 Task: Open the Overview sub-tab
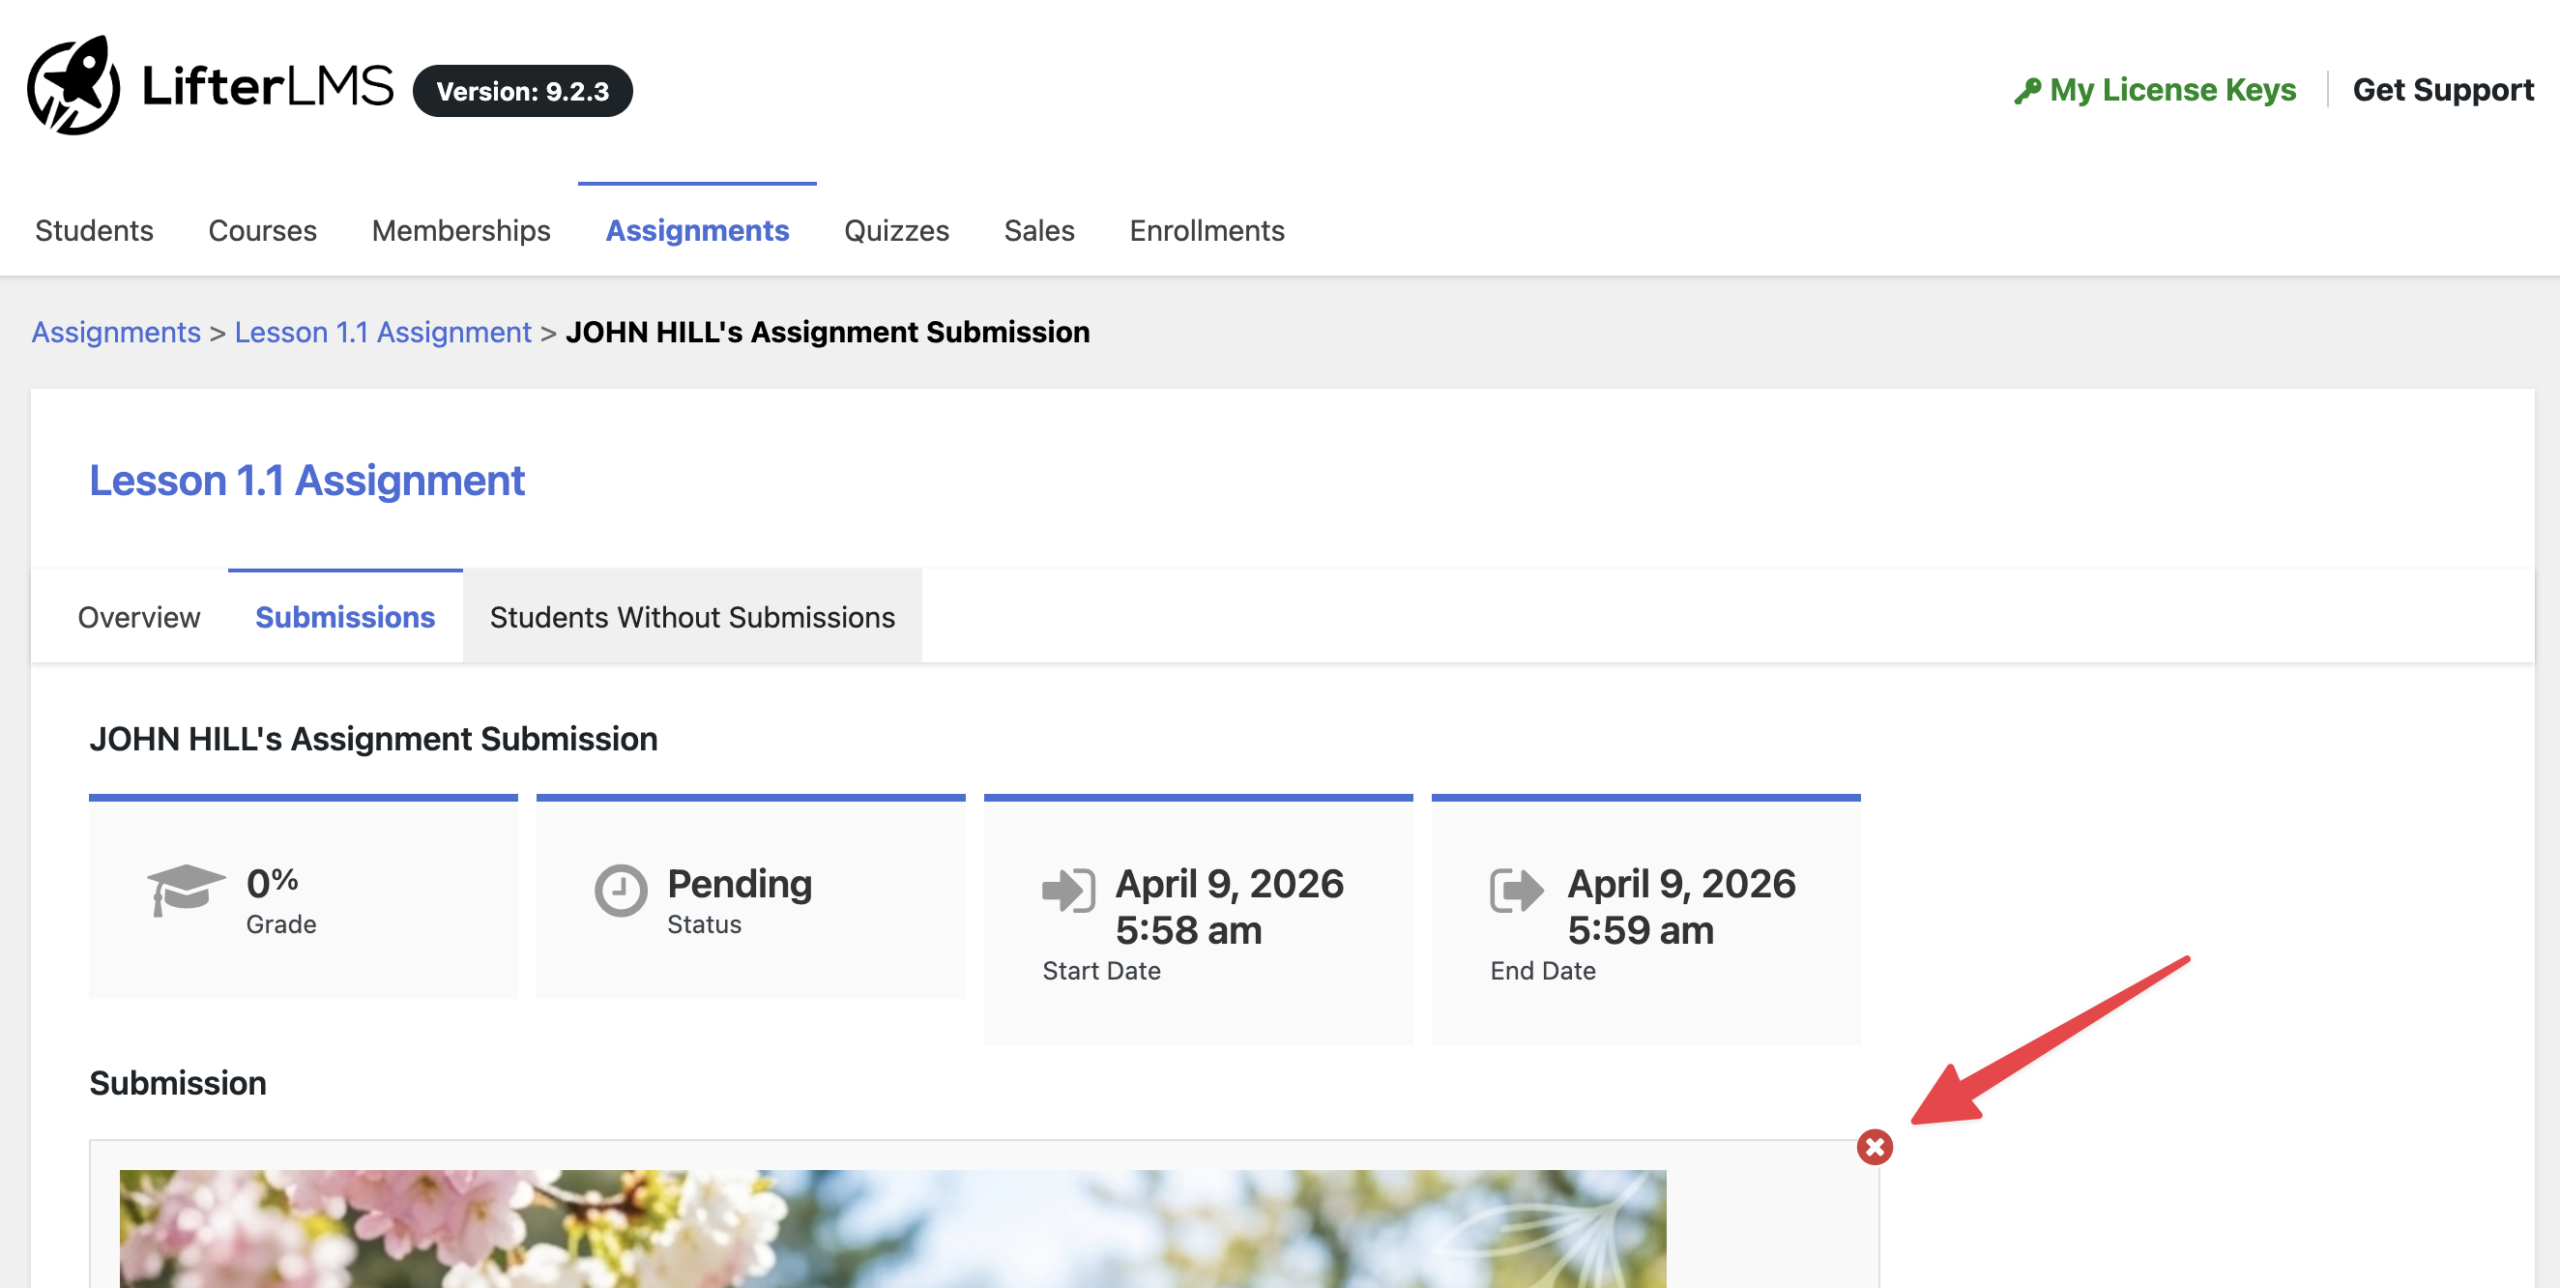pyautogui.click(x=139, y=617)
